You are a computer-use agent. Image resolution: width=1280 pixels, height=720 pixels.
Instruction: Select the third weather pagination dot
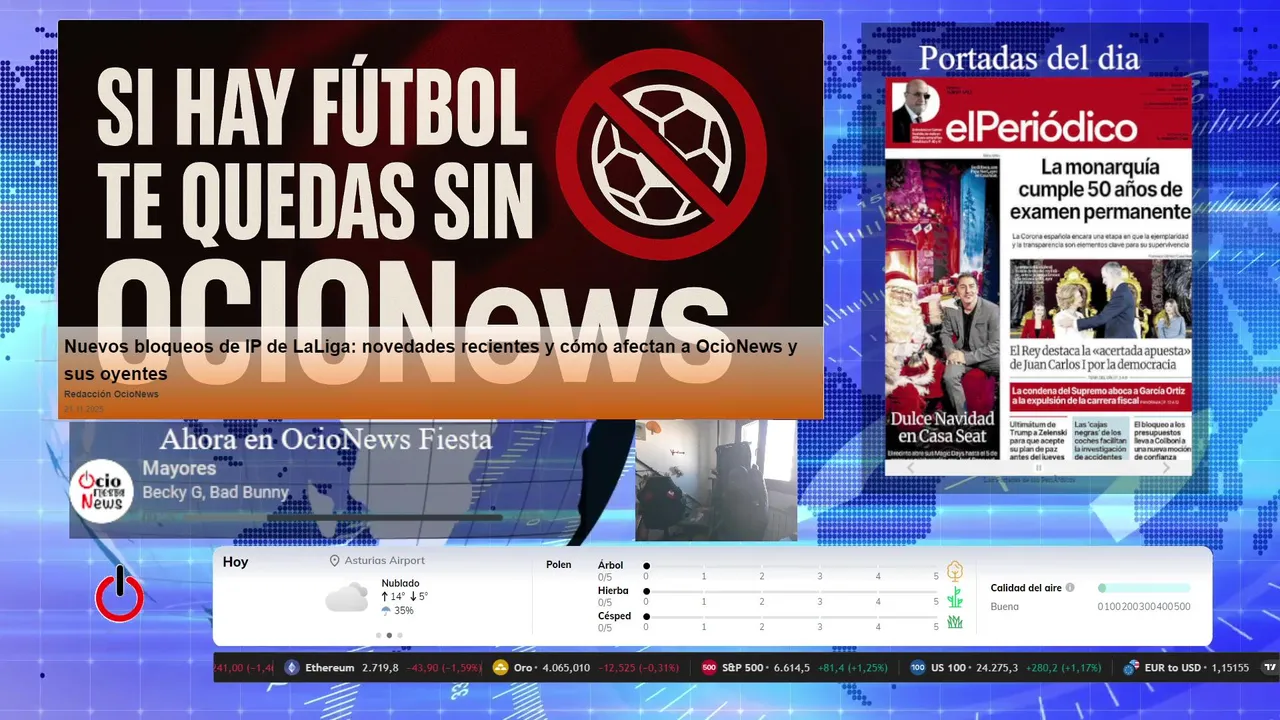tap(400, 635)
